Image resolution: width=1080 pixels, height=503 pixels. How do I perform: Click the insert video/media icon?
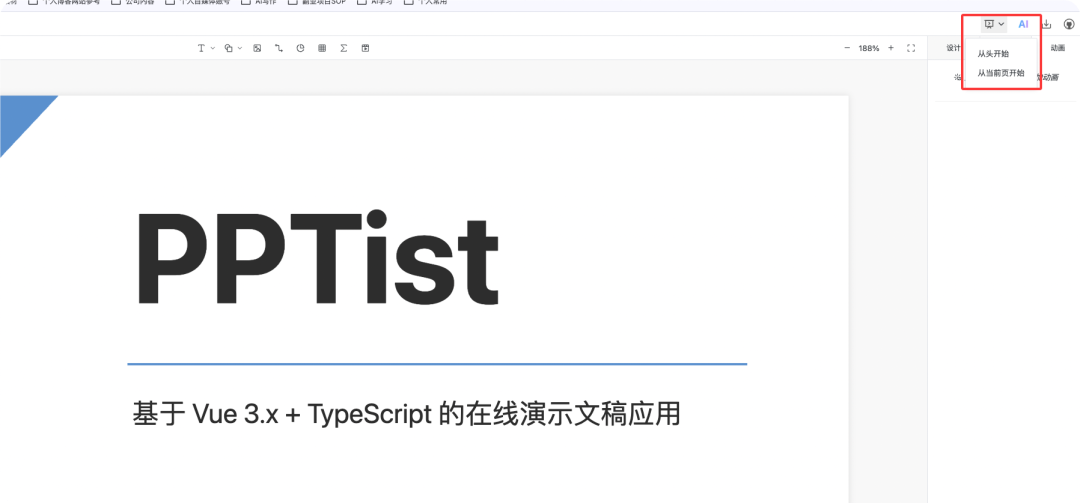pyautogui.click(x=365, y=48)
